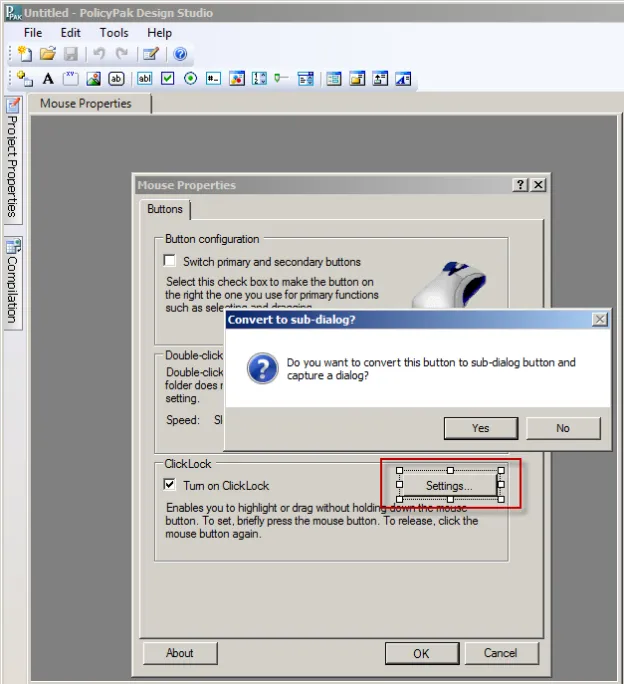The width and height of the screenshot is (624, 684).
Task: Select the Mouse Properties document tab
Action: coord(89,104)
